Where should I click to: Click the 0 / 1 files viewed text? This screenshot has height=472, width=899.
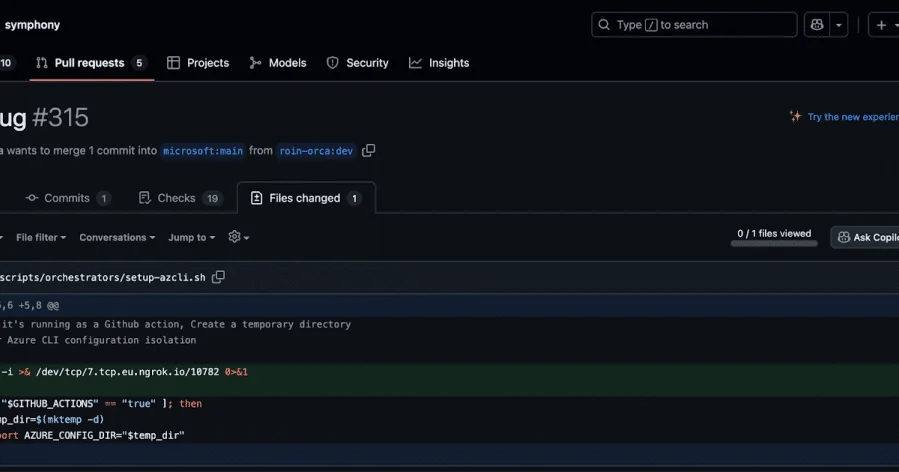pyautogui.click(x=774, y=233)
